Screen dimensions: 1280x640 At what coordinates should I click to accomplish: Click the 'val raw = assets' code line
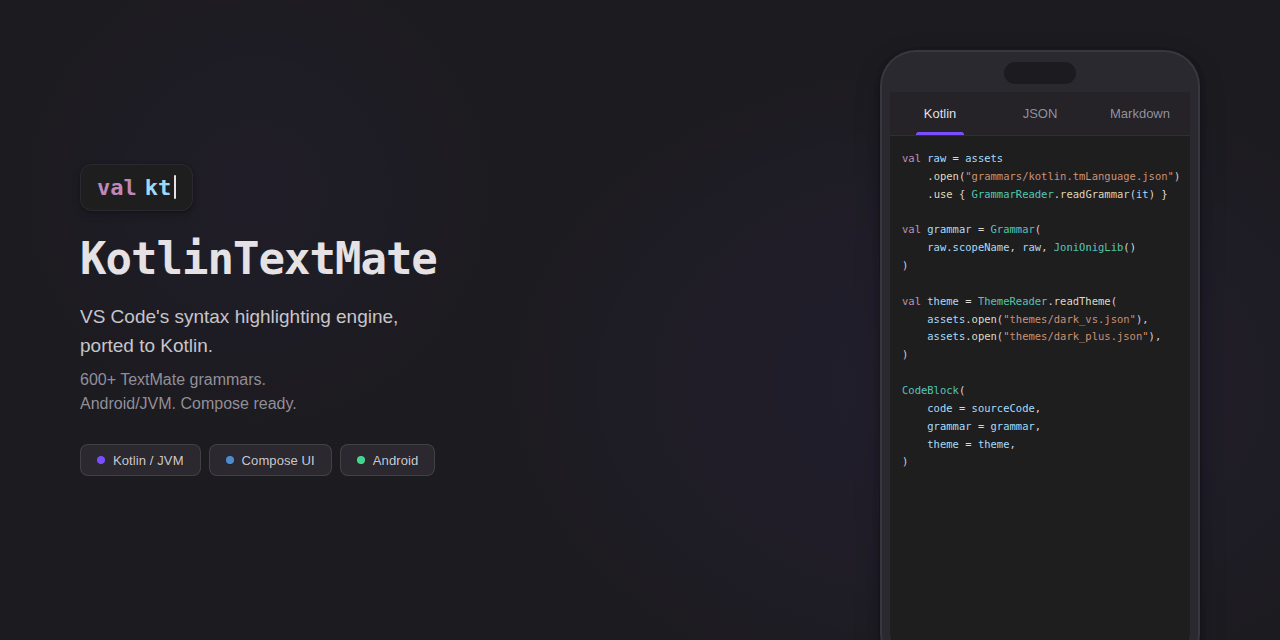[x=952, y=158]
